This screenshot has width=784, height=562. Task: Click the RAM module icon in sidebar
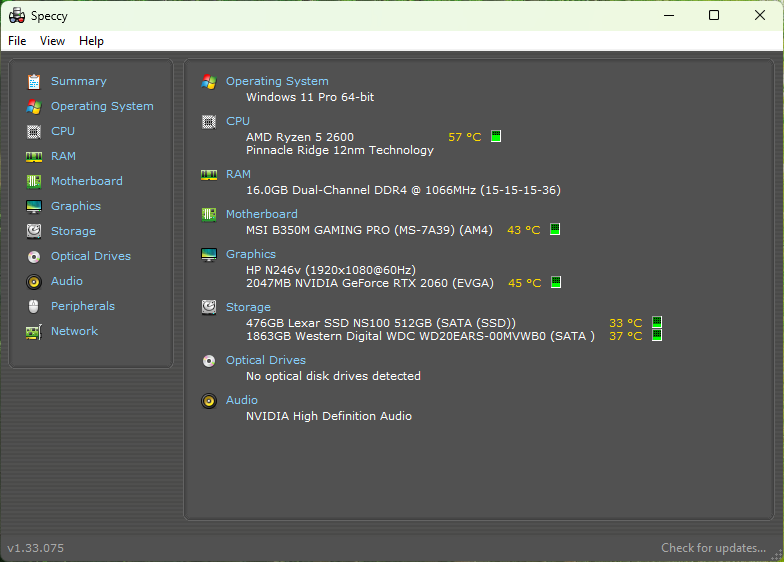click(34, 156)
